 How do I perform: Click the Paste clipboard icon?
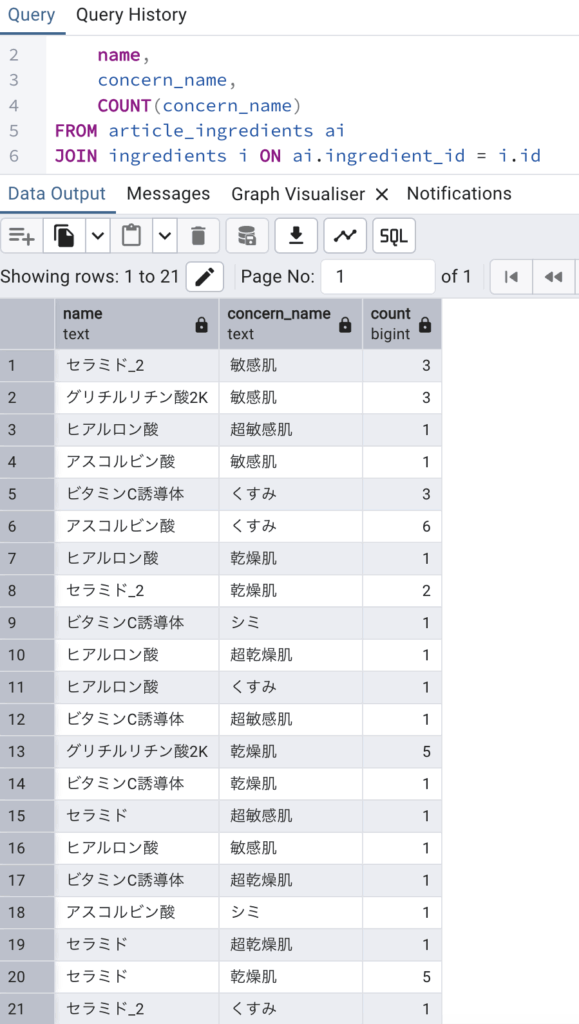[131, 236]
